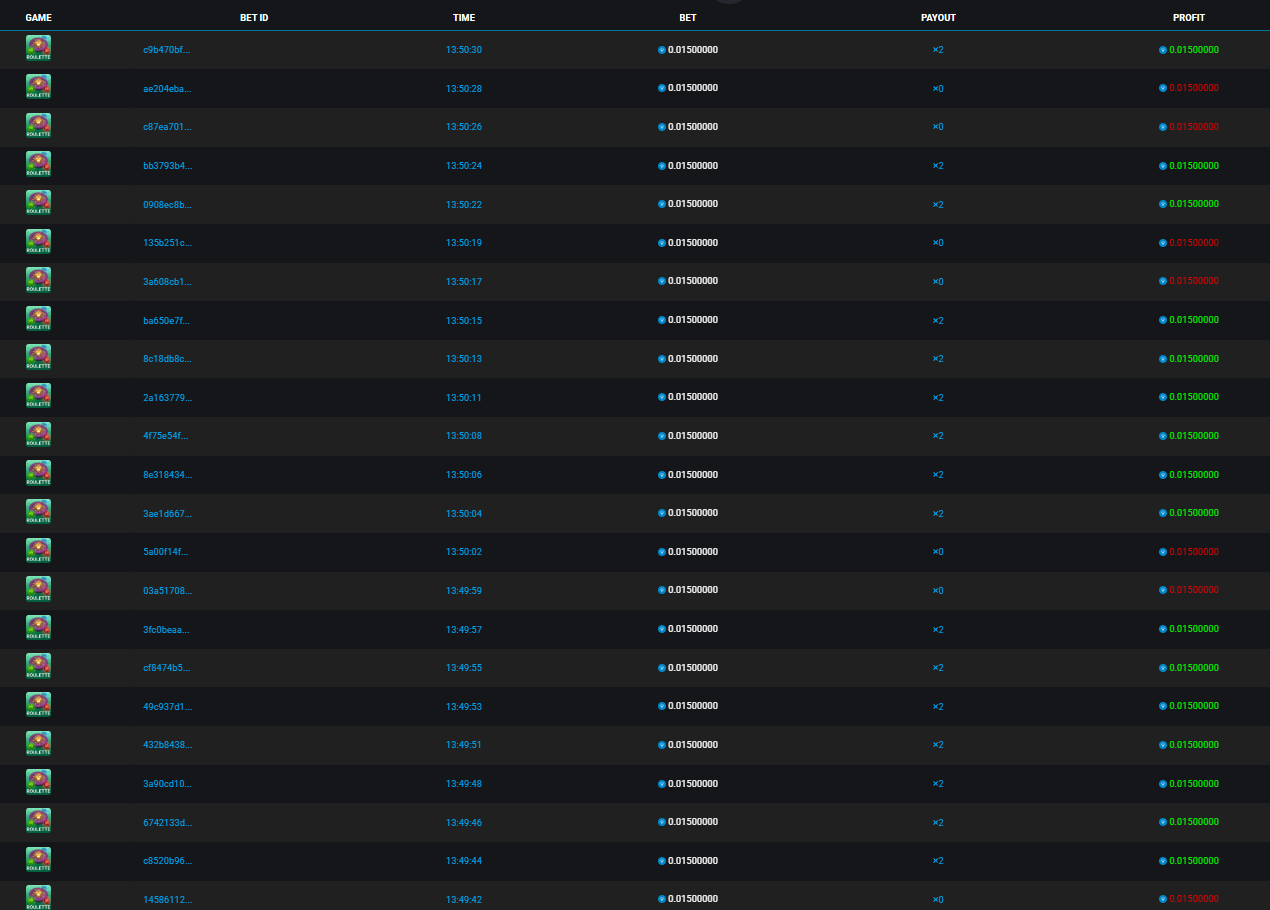Open the Roulette icon in the 13:50:04 row
1270x910 pixels.
(x=38, y=513)
